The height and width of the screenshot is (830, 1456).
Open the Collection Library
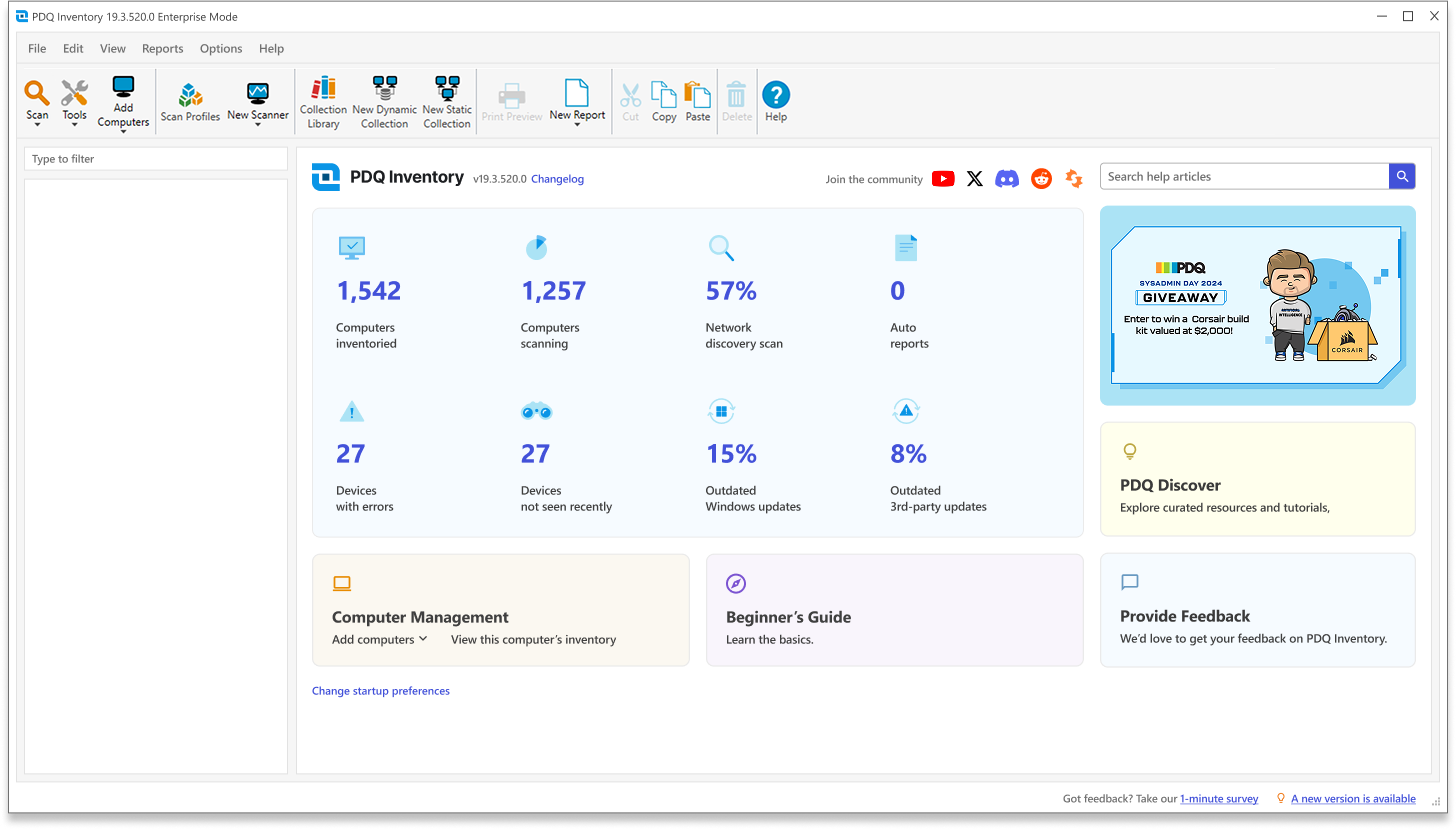[x=323, y=102]
